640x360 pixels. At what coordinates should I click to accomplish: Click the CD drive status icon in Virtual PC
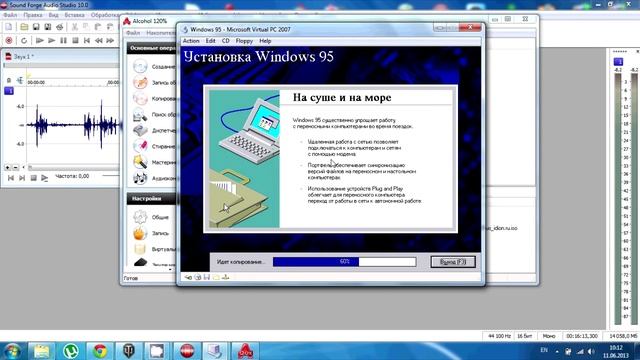(x=198, y=277)
